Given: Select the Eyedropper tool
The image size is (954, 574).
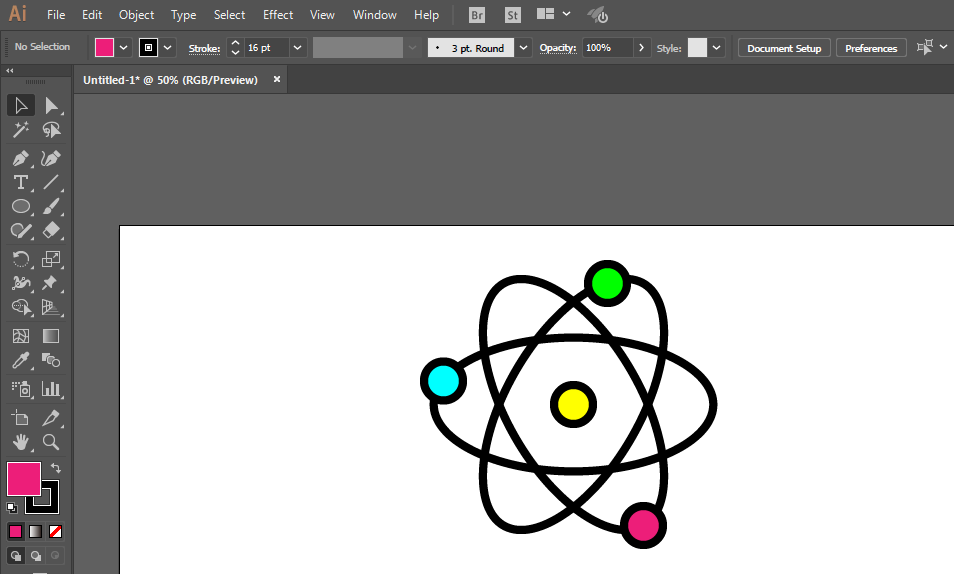Looking at the screenshot, I should point(21,360).
